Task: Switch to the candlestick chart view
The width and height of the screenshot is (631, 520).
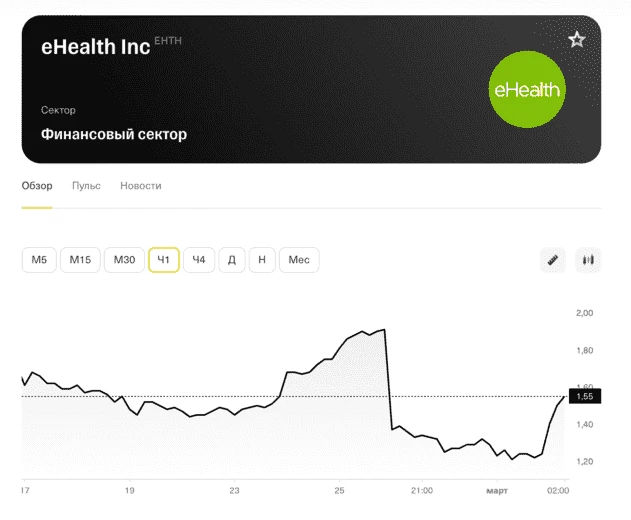Action: (588, 260)
